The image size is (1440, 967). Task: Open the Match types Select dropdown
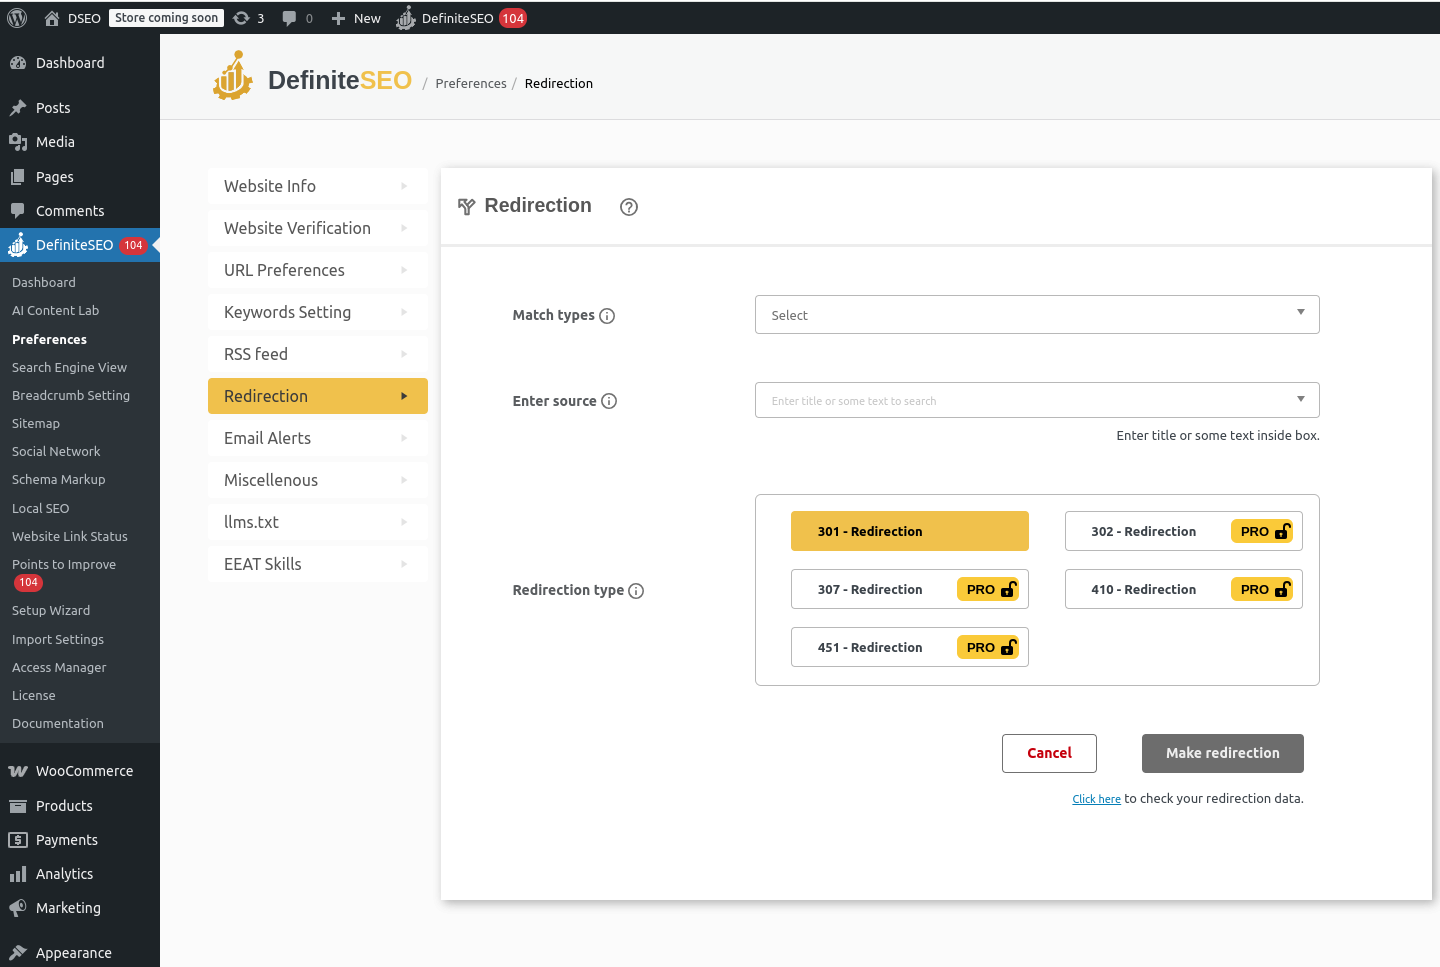click(x=1036, y=315)
